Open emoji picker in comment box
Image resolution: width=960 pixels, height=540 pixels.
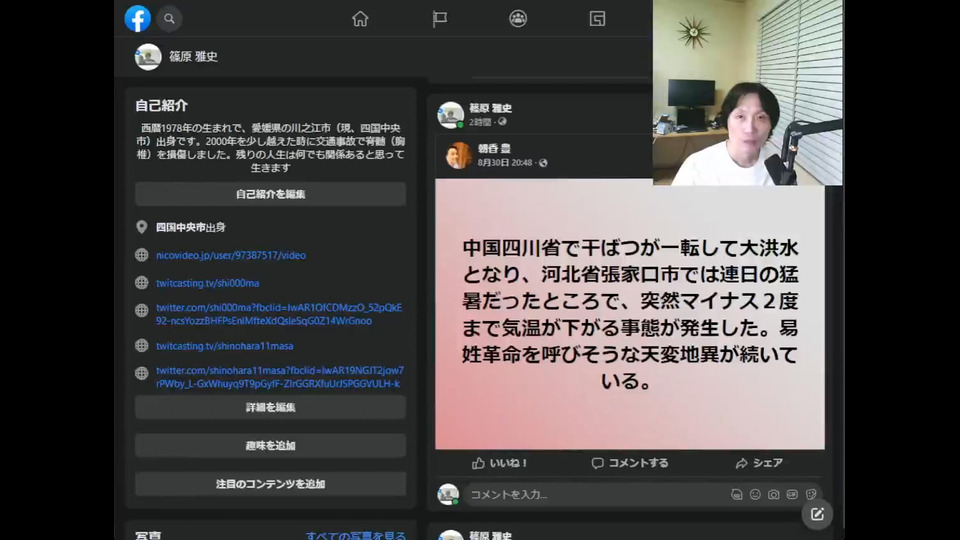click(x=755, y=494)
